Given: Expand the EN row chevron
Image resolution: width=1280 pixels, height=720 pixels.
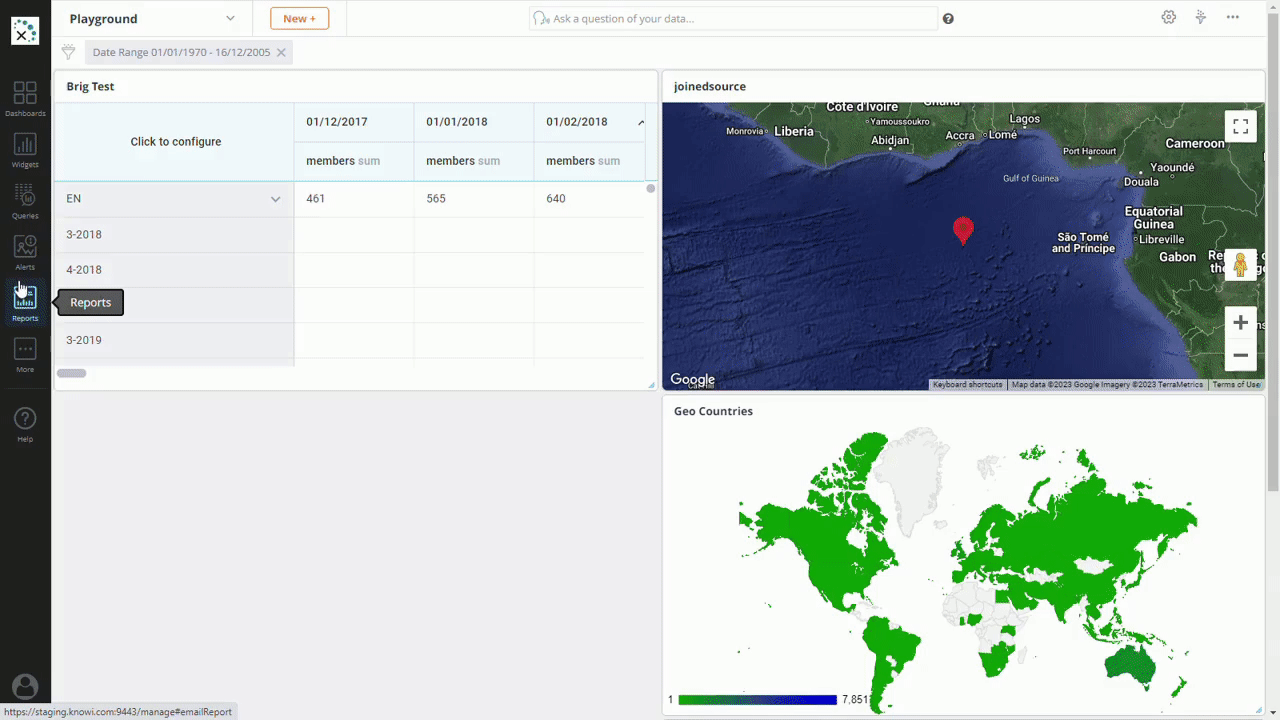Looking at the screenshot, I should pyautogui.click(x=275, y=199).
